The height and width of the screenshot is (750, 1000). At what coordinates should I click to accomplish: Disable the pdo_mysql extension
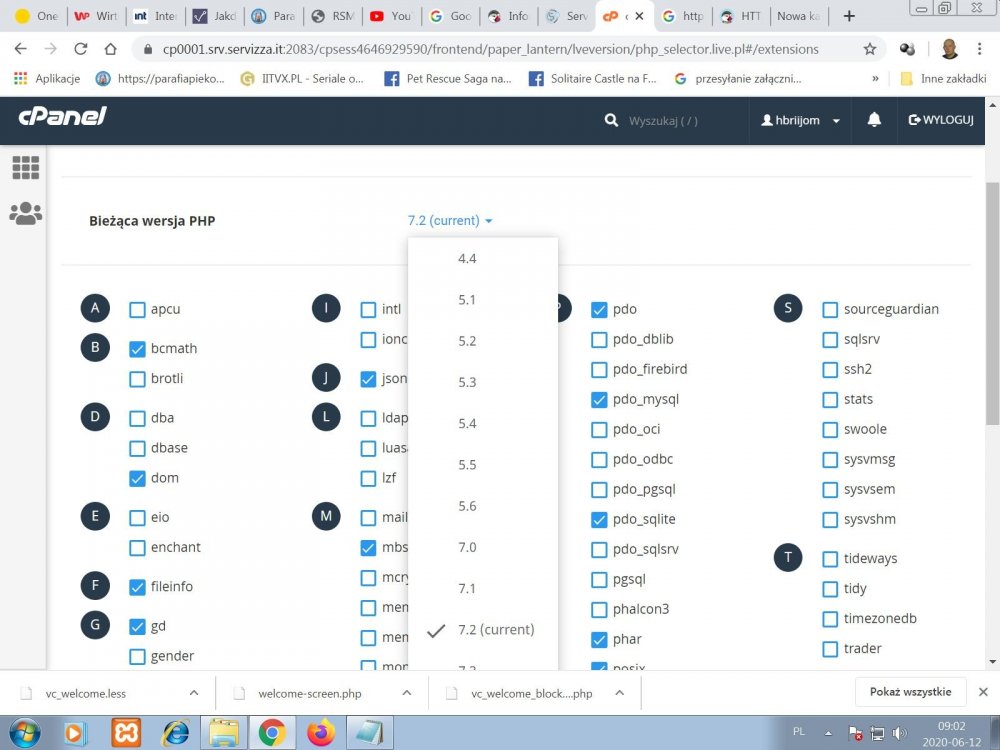click(599, 400)
